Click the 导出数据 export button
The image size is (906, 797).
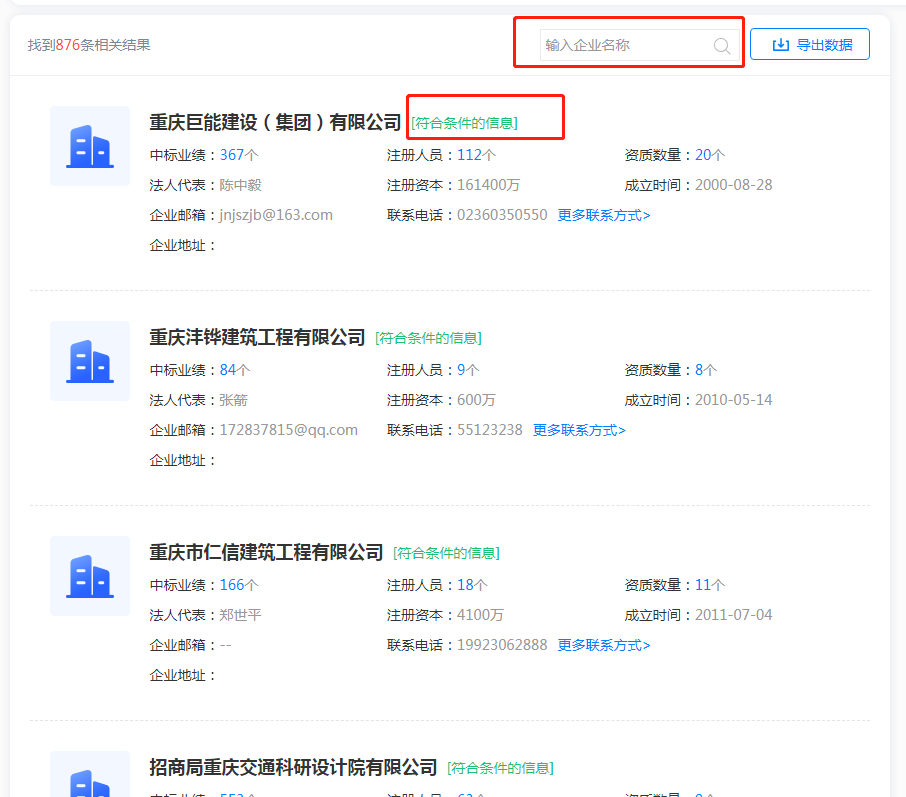[x=810, y=44]
